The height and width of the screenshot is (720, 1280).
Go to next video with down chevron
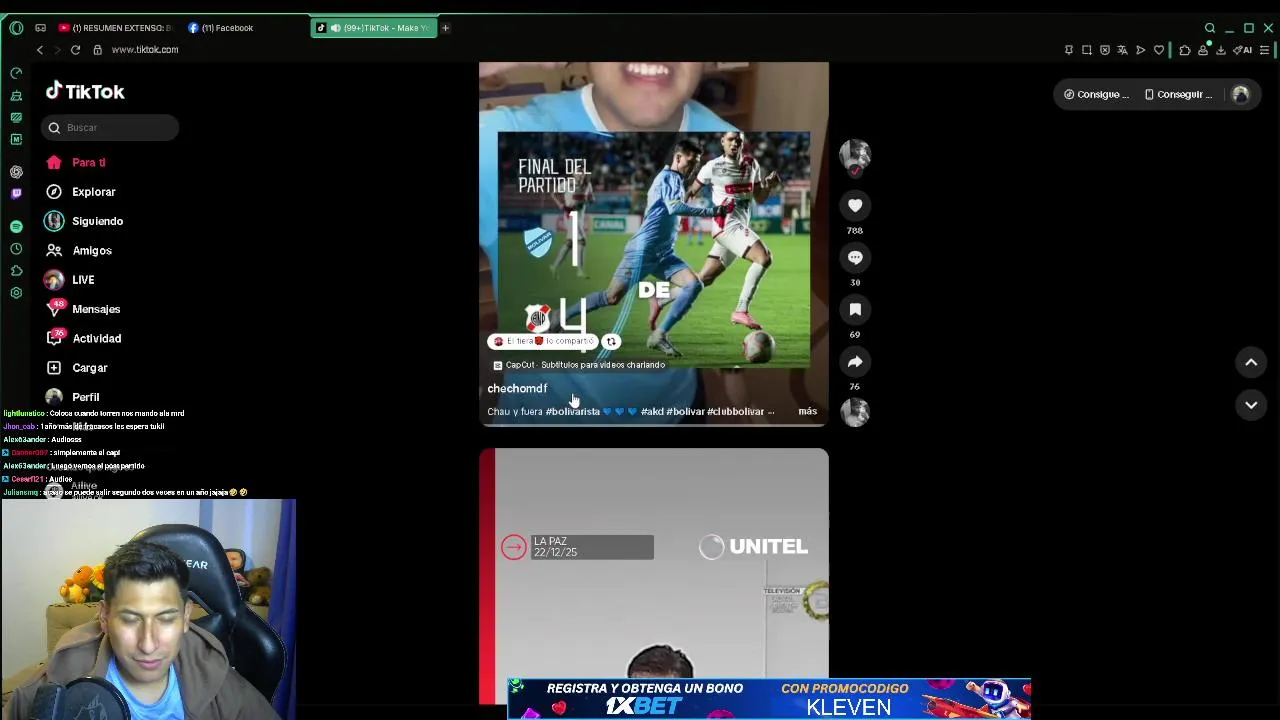[x=1251, y=404]
